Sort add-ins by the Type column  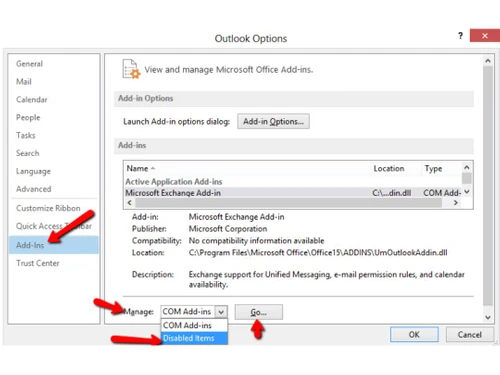click(x=441, y=169)
